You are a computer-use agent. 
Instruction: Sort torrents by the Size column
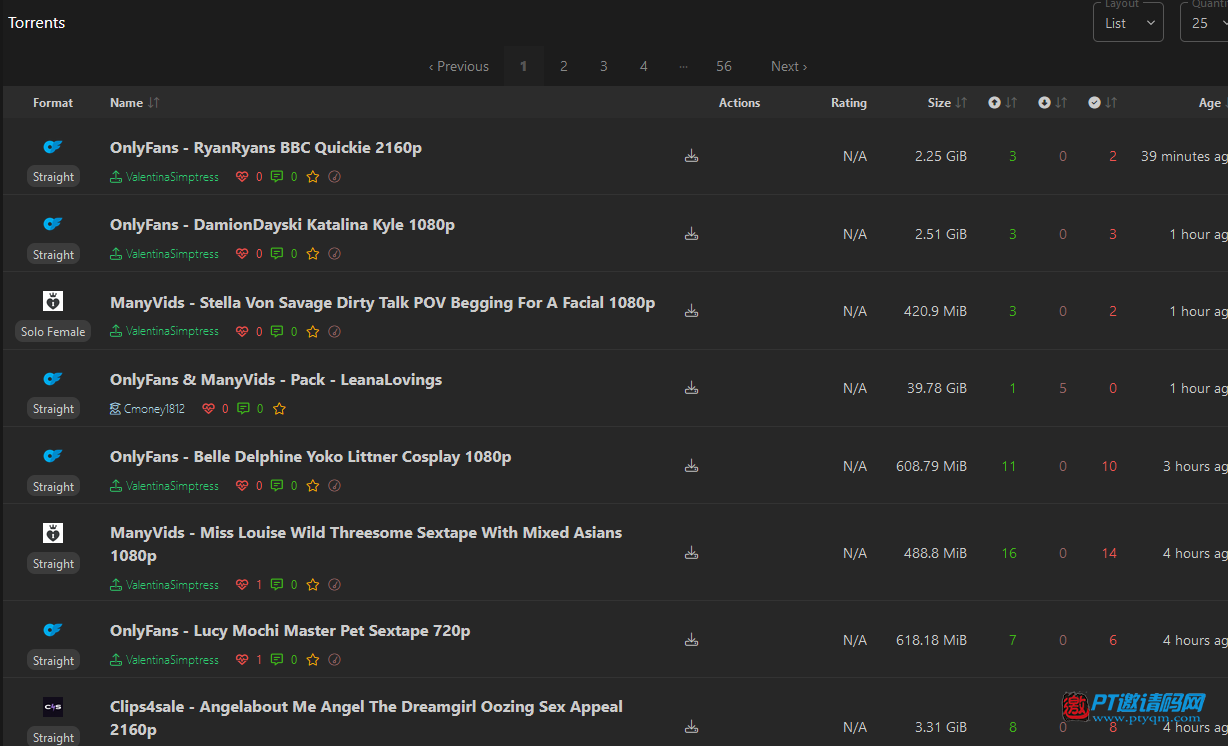click(947, 103)
